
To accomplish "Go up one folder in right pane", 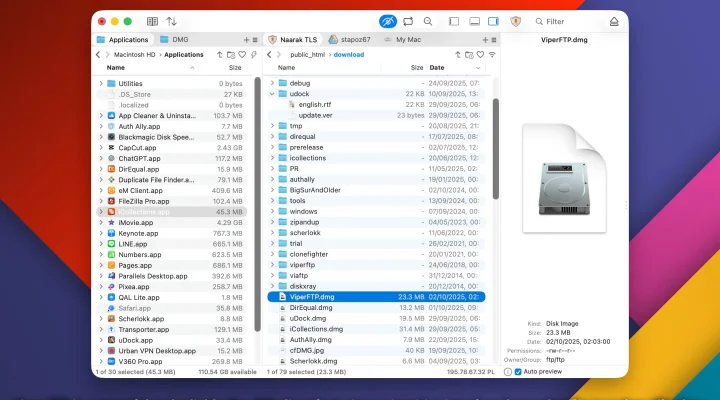I will 458,55.
